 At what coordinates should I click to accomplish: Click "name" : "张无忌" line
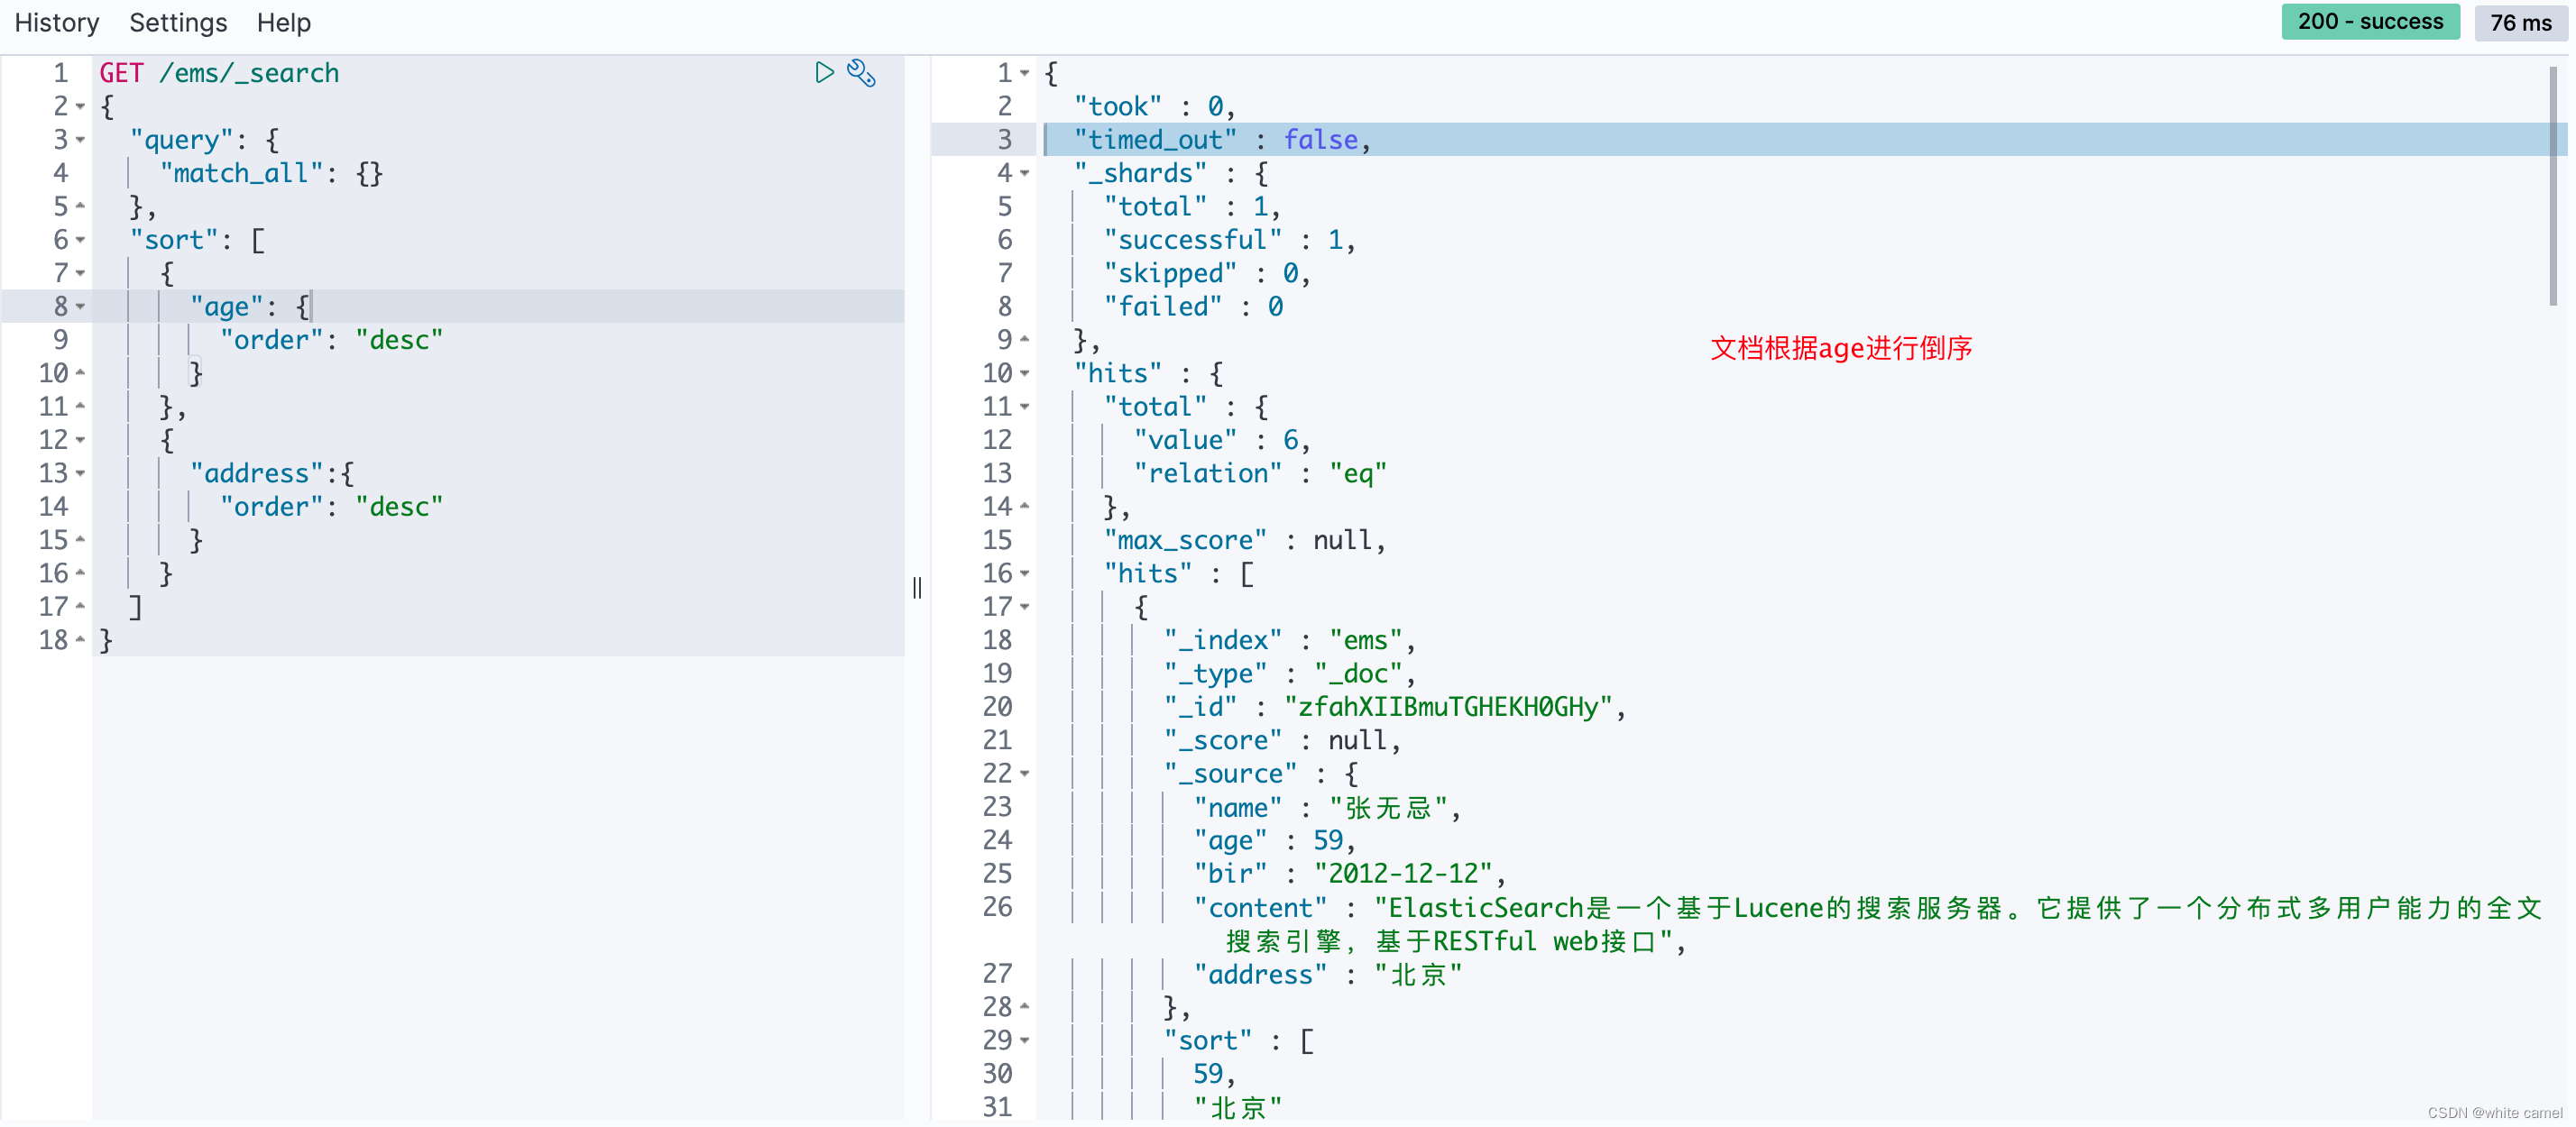pos(1327,807)
